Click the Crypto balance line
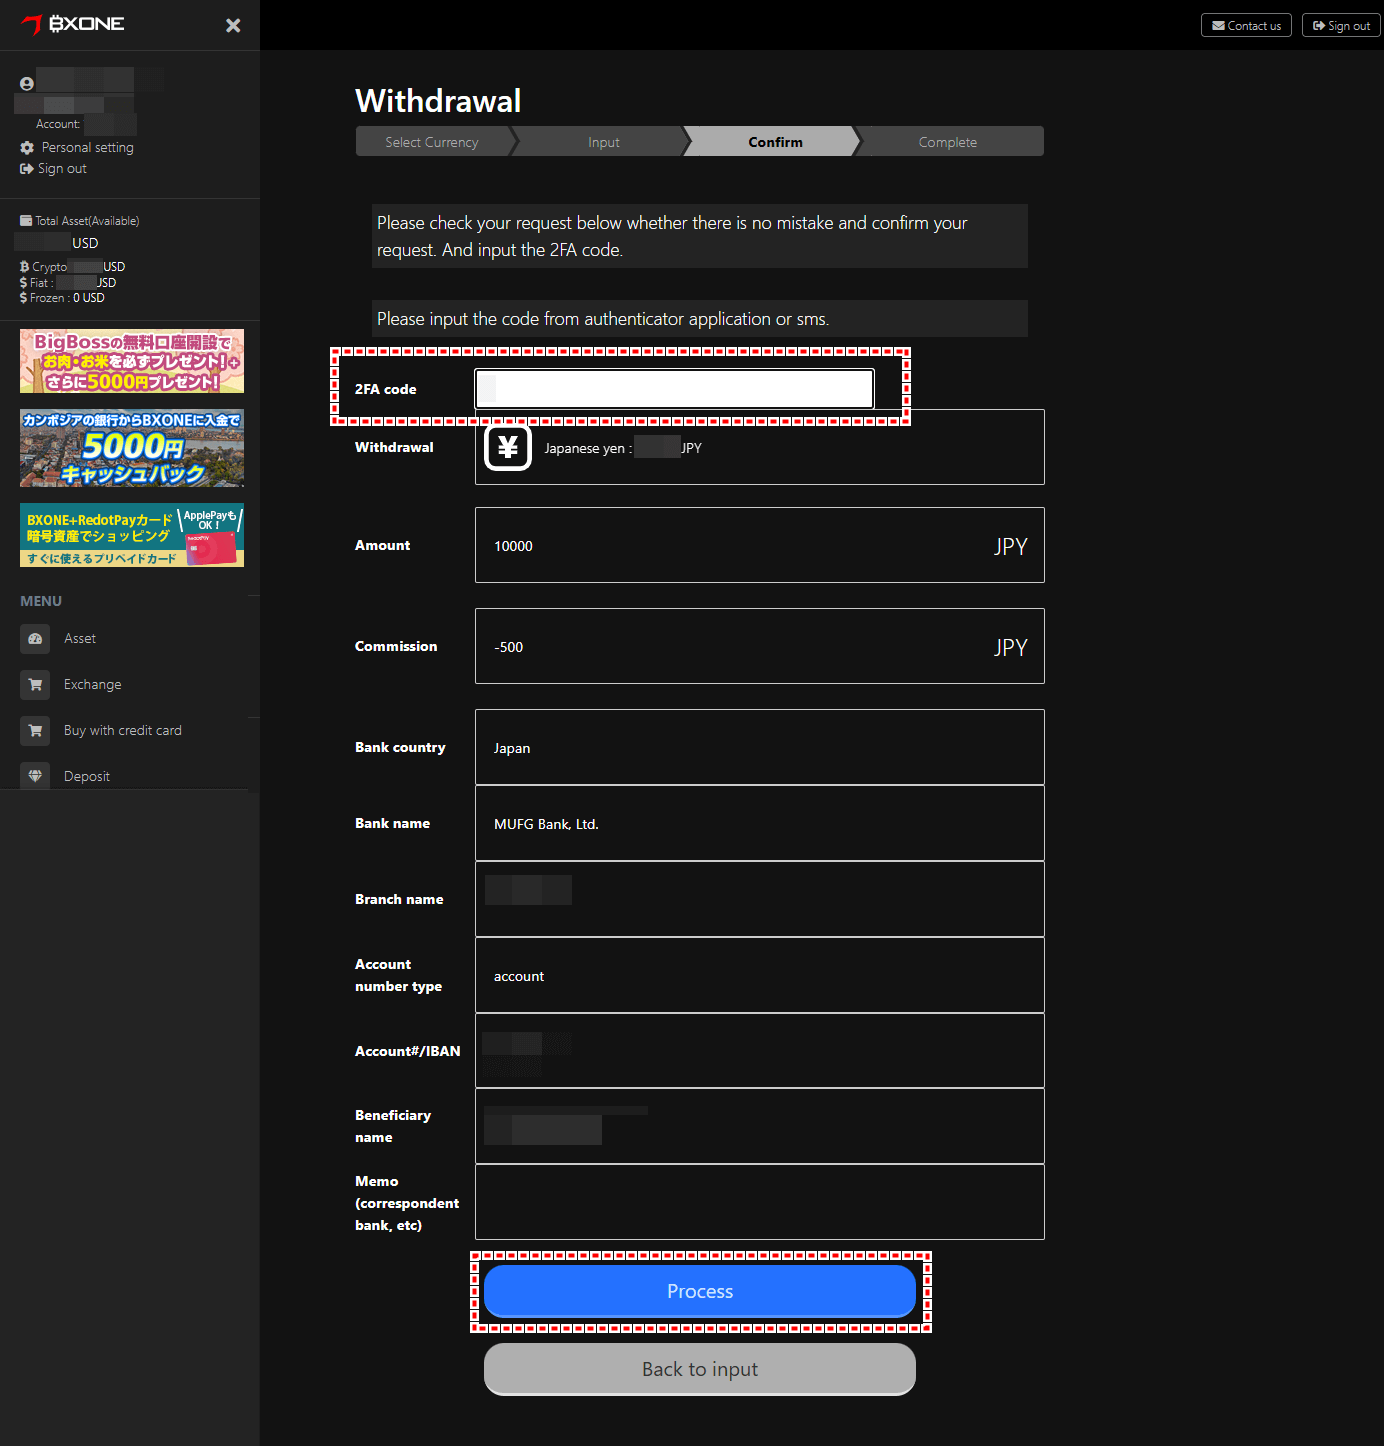Image resolution: width=1384 pixels, height=1446 pixels. (x=72, y=267)
